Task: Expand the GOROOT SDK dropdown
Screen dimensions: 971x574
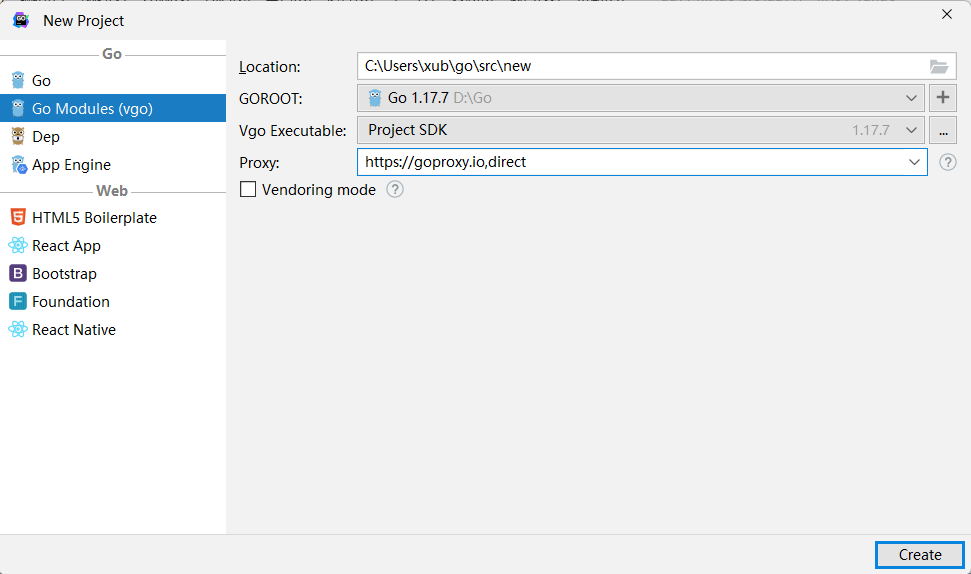Action: pos(911,98)
